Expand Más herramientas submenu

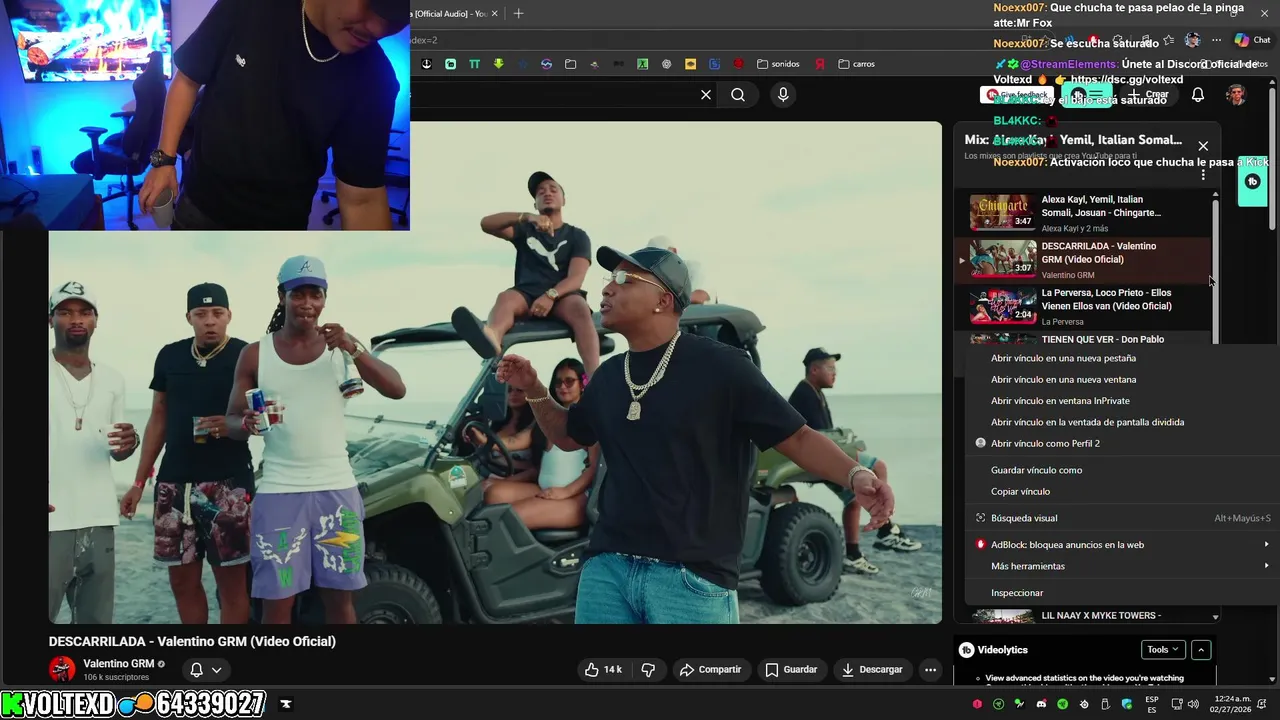[1120, 566]
